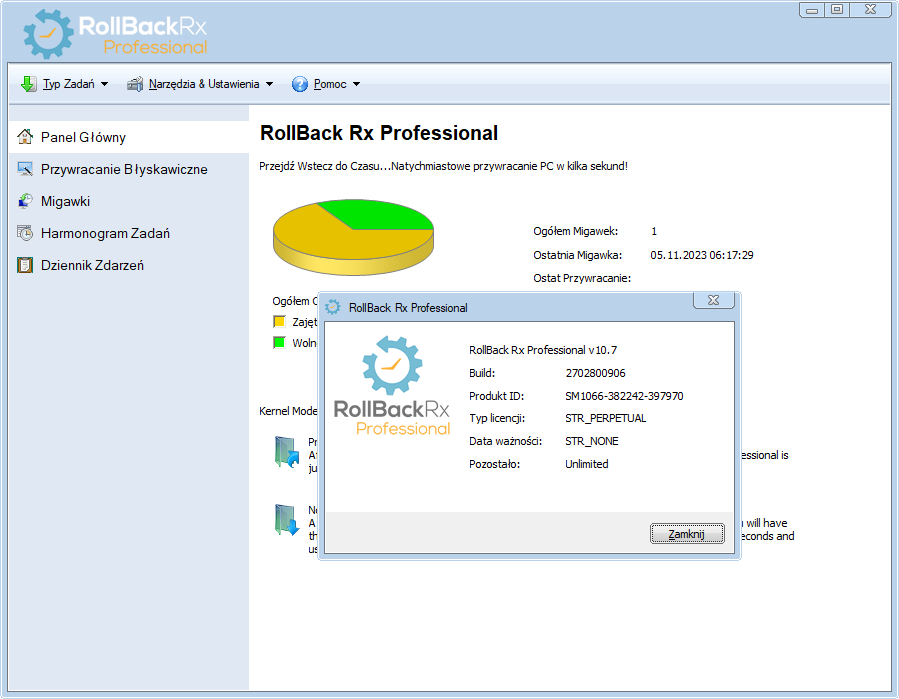Click the RollBackRx logo inside about dialog
Image resolution: width=899 pixels, height=699 pixels.
coord(392,386)
